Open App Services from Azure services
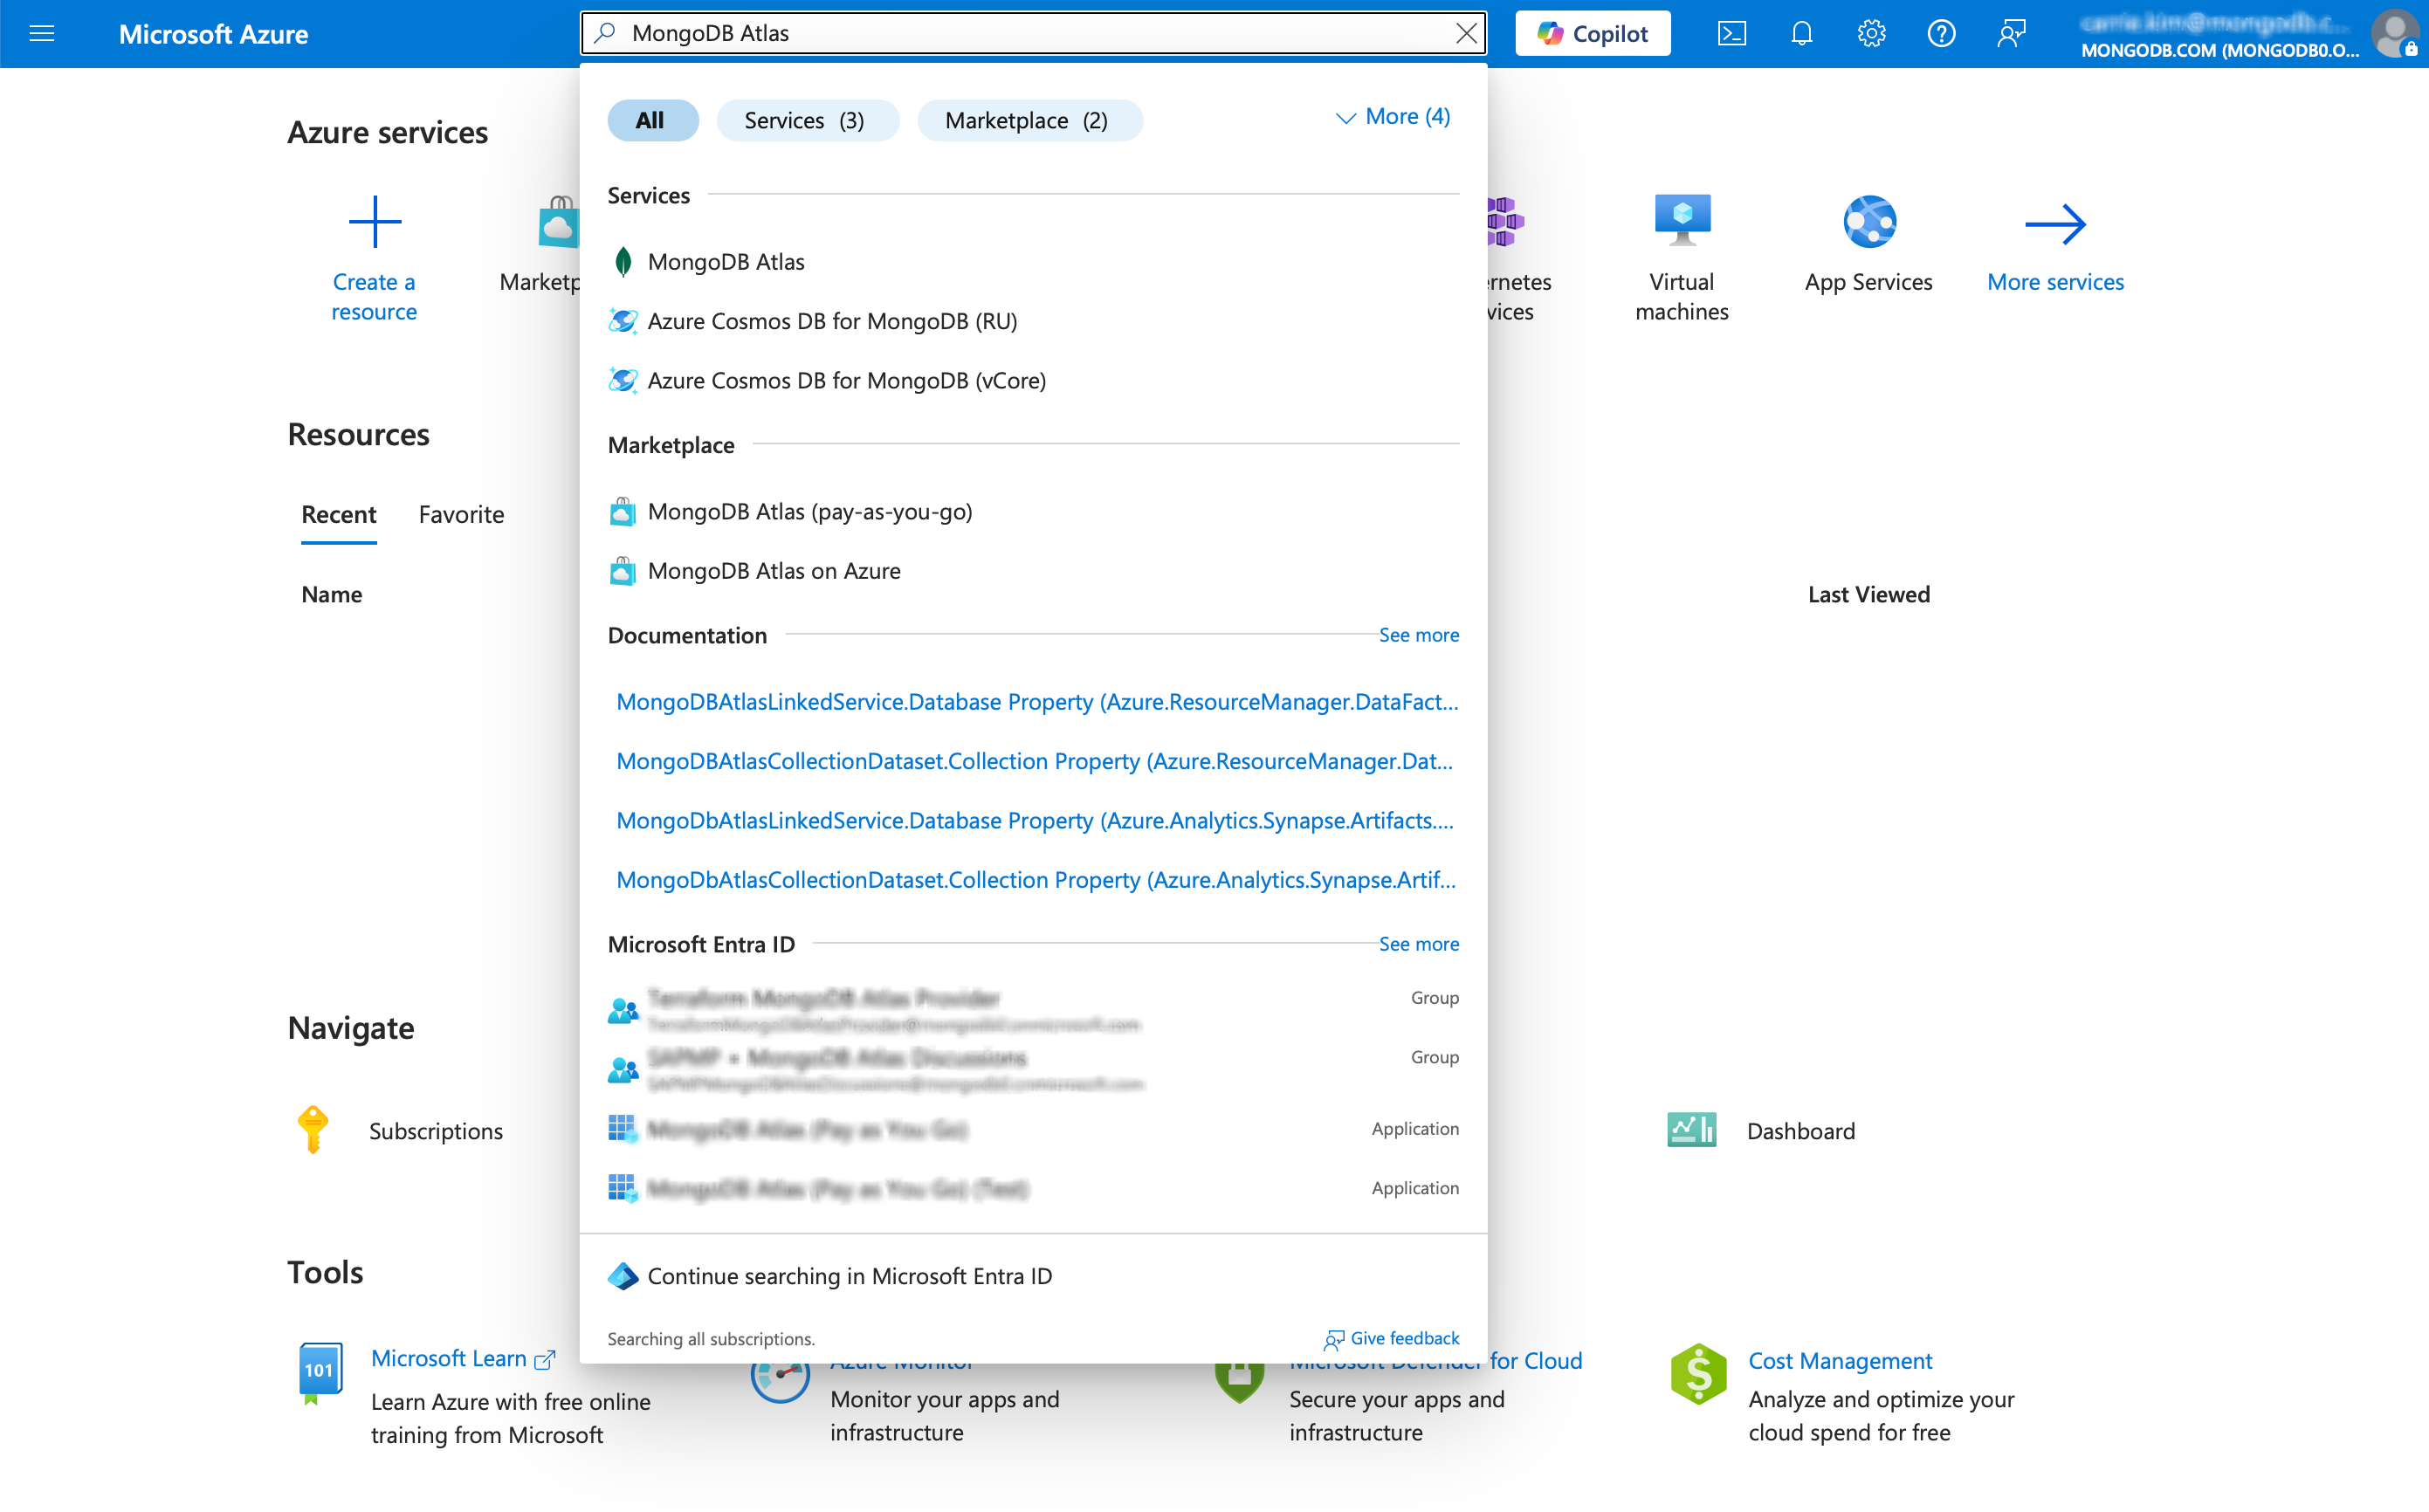The image size is (2429, 1512). [x=1868, y=220]
